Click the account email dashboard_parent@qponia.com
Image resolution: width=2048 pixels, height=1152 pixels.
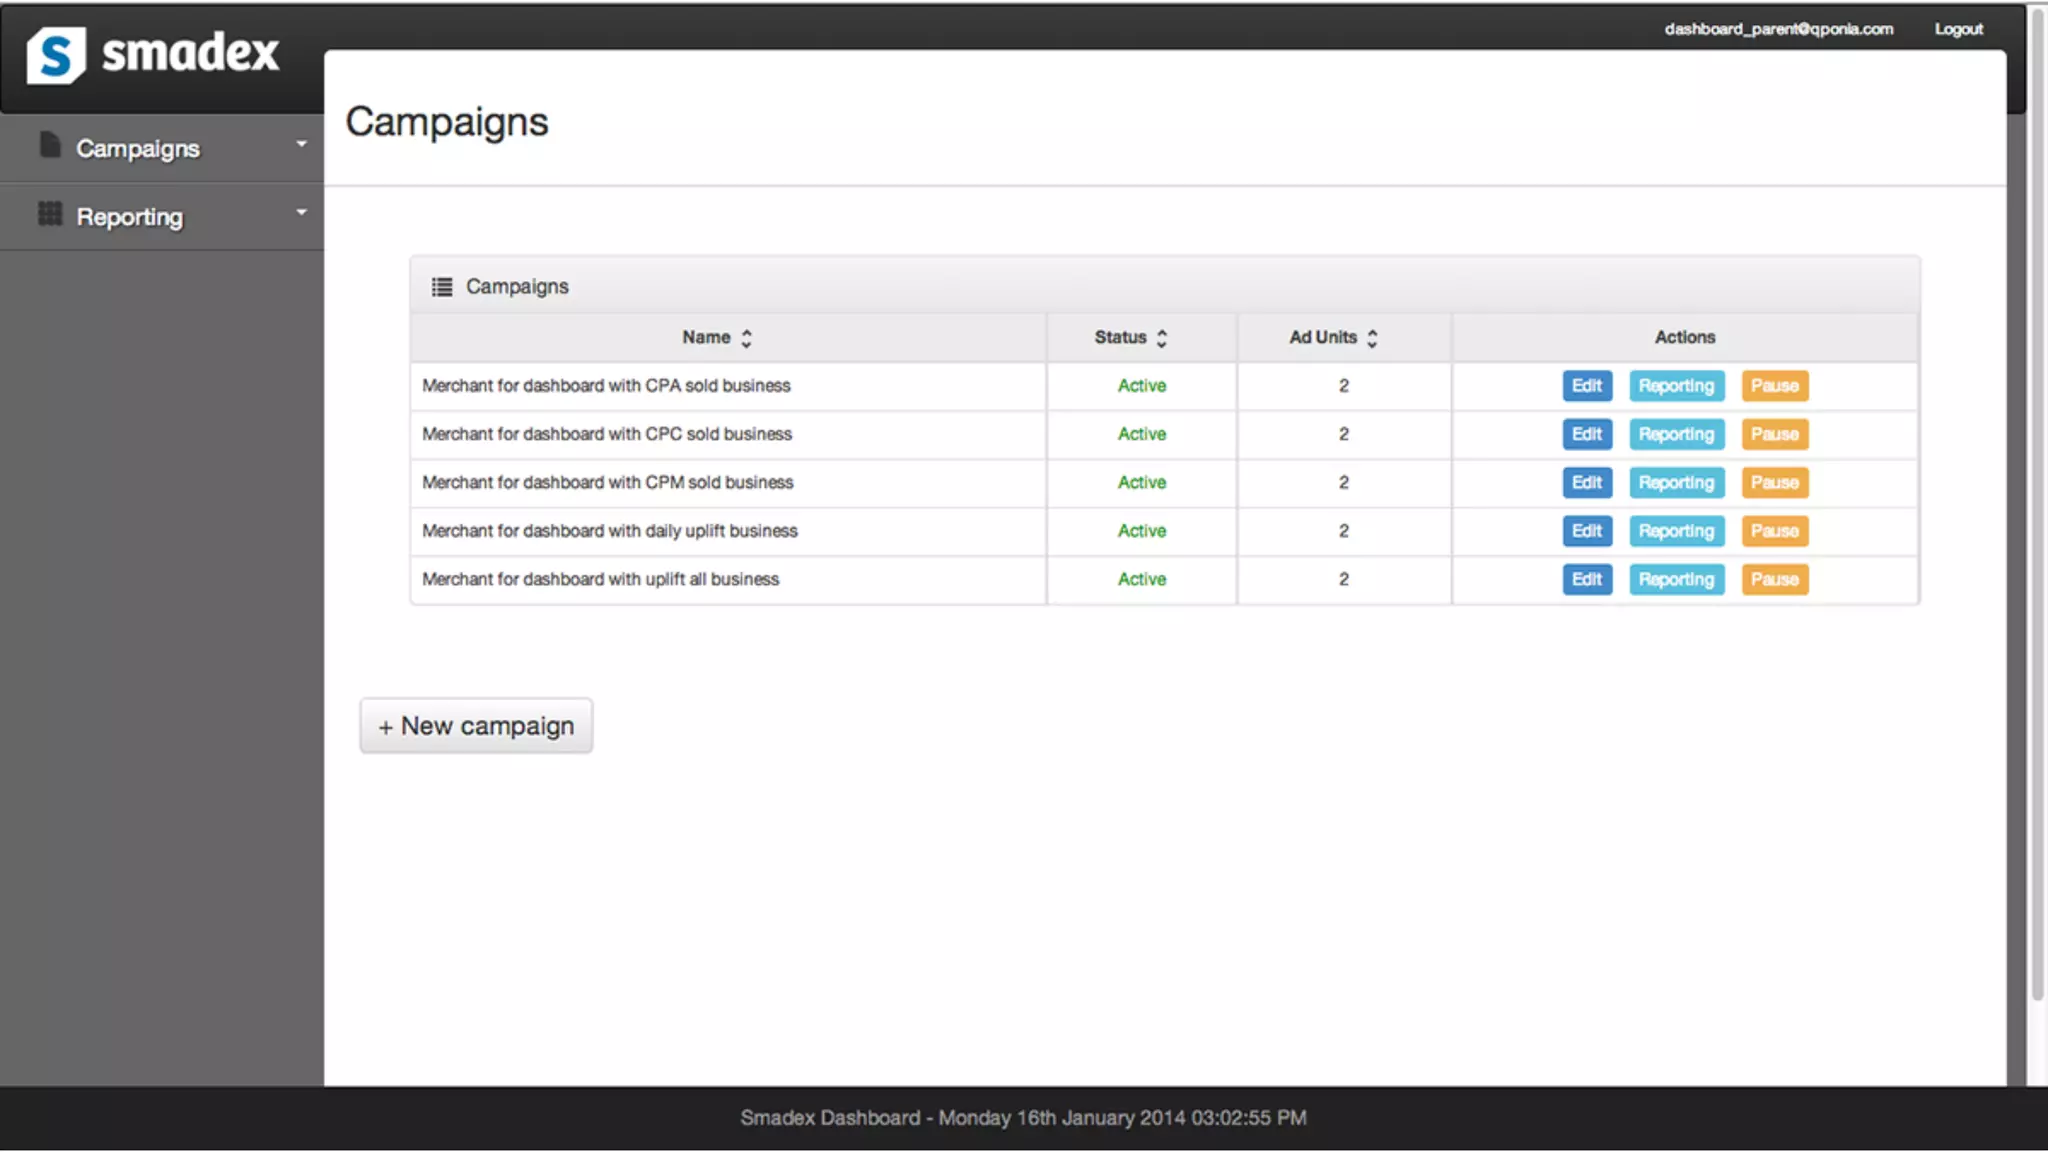pyautogui.click(x=1778, y=29)
